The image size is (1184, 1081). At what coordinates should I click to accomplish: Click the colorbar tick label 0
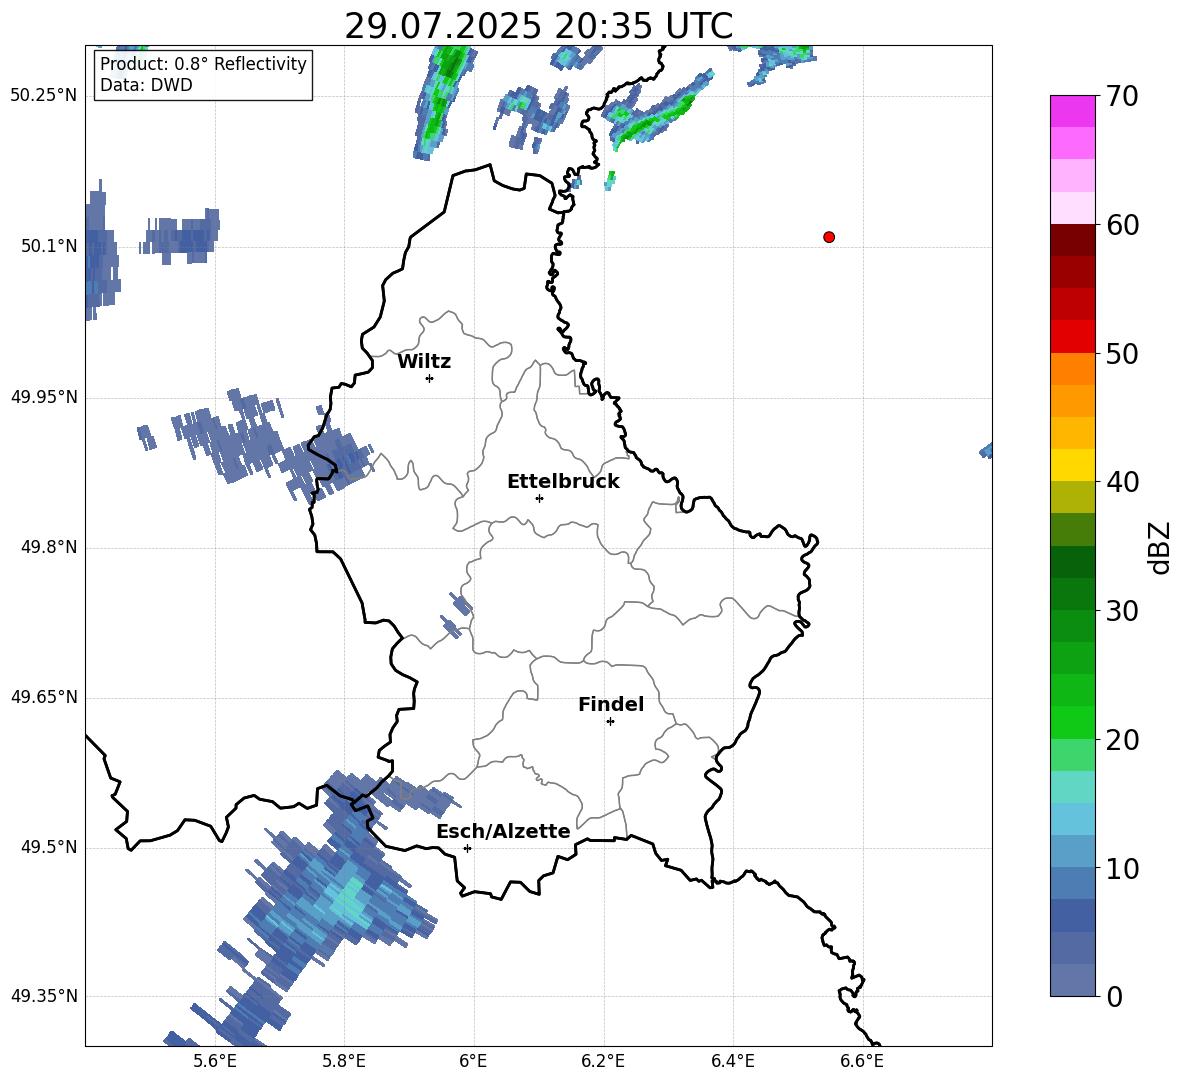[x=1115, y=996]
